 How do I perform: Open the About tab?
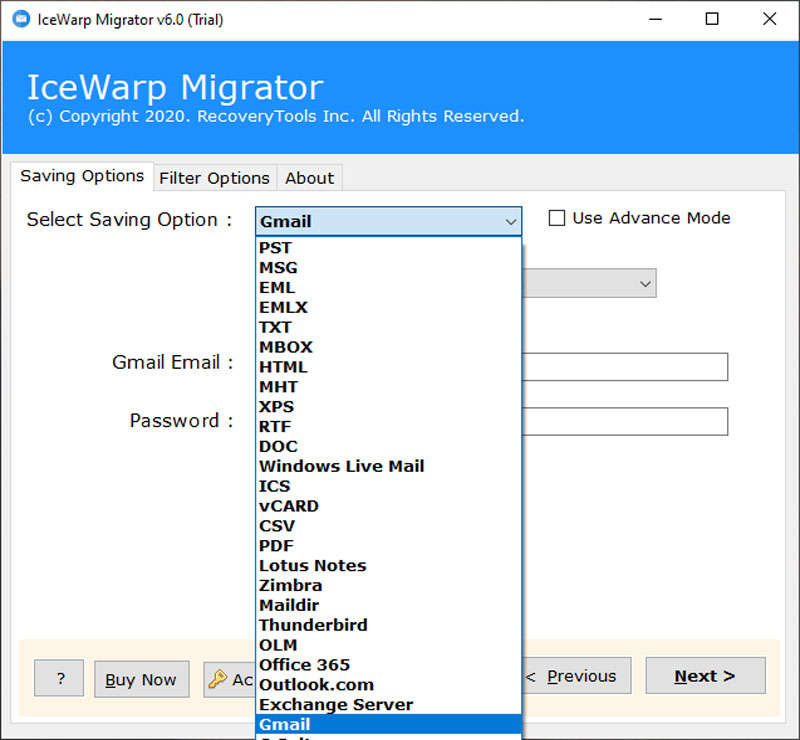[309, 178]
